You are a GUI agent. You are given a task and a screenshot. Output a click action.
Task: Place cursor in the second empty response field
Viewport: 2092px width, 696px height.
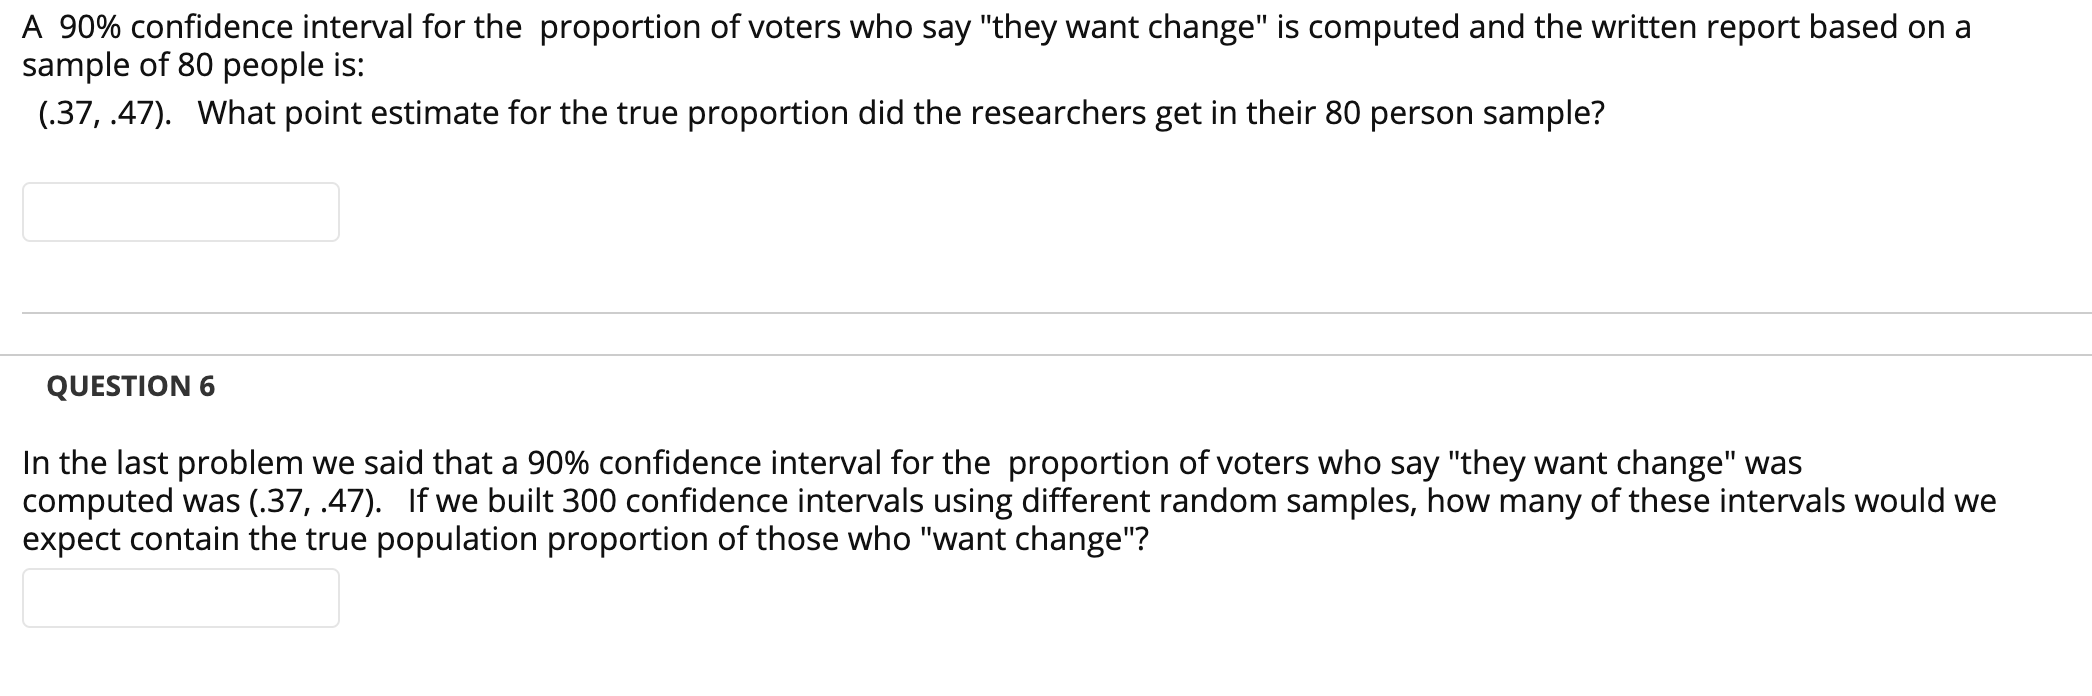[x=180, y=597]
